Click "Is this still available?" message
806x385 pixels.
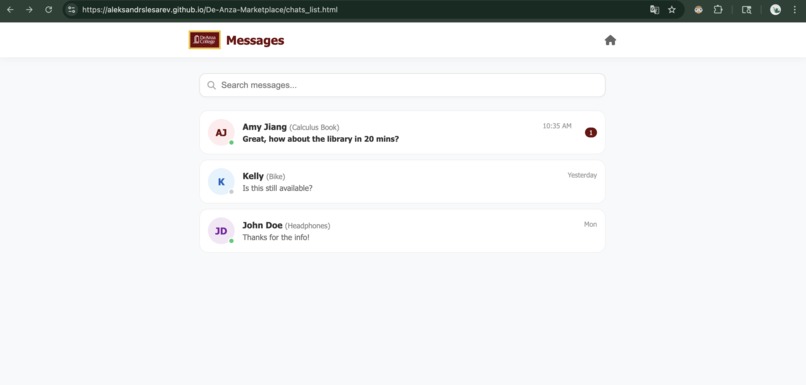pyautogui.click(x=277, y=188)
